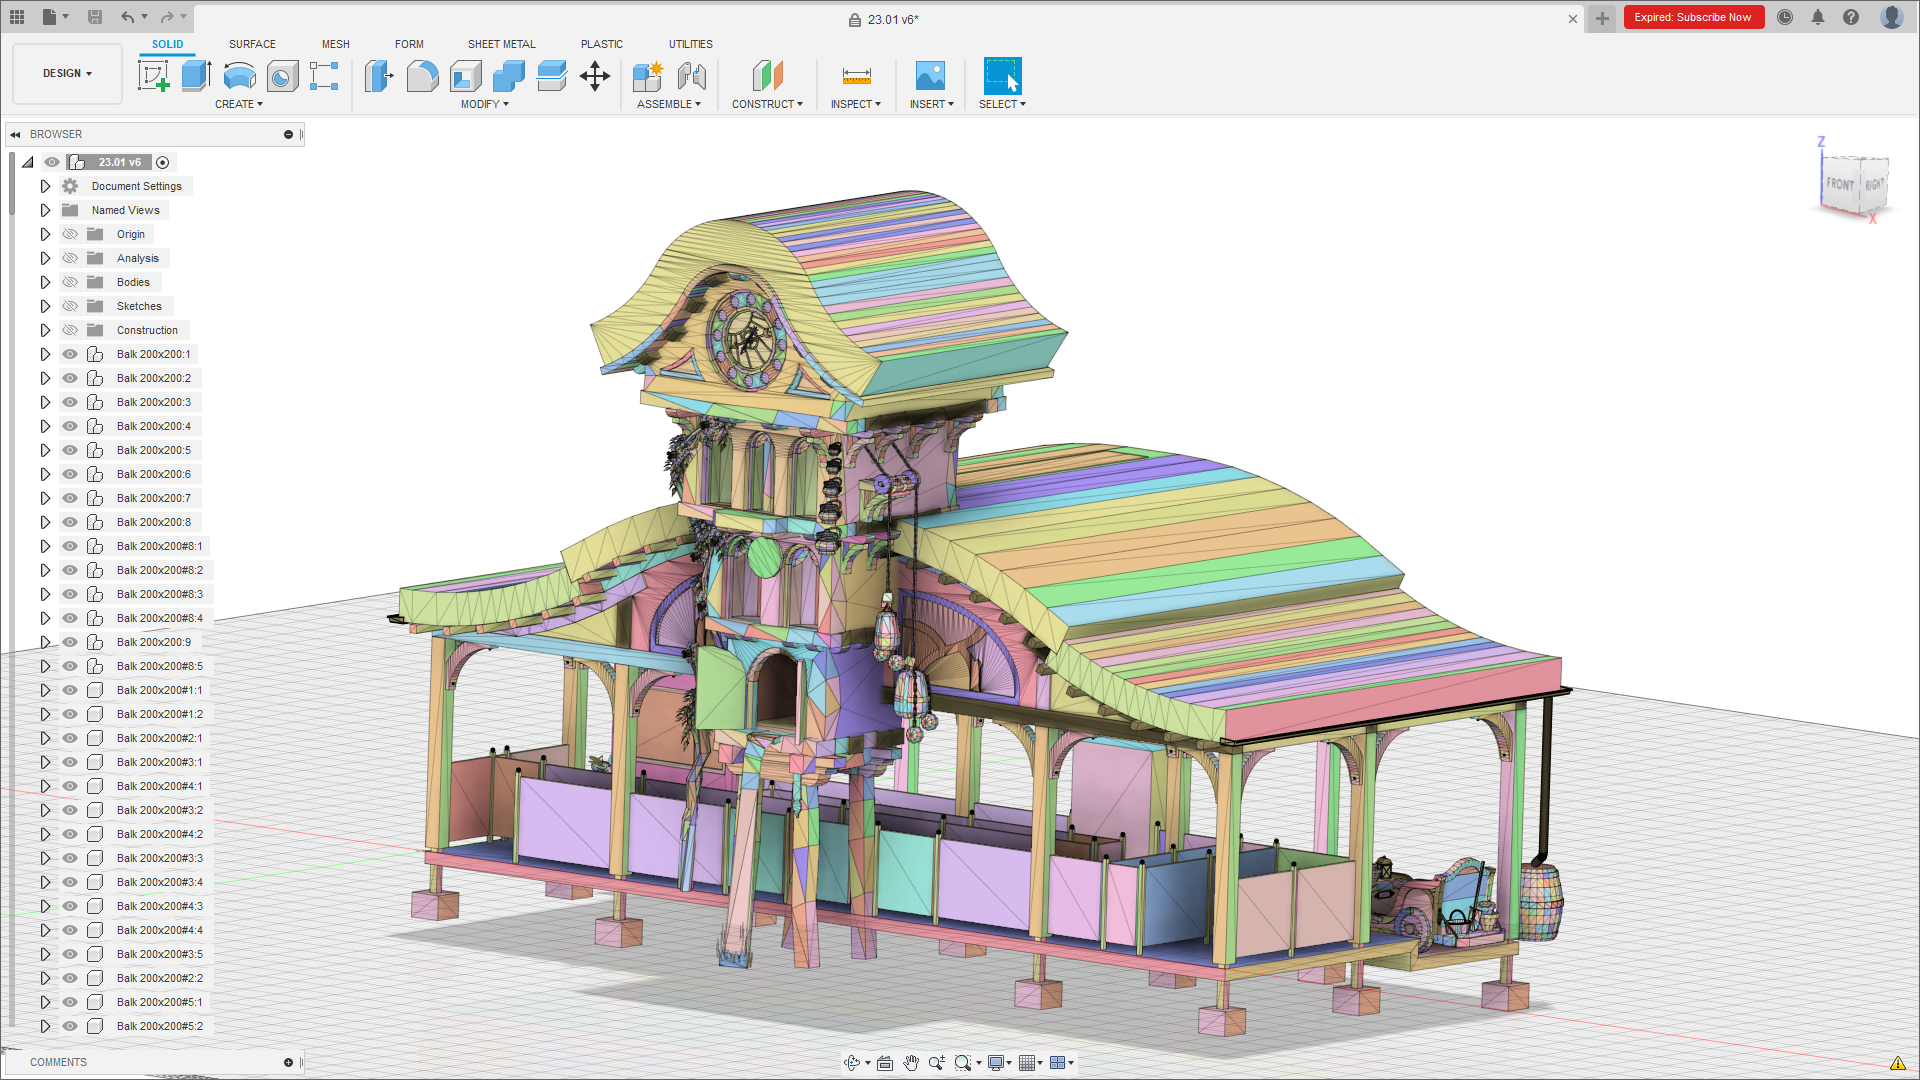The image size is (1920, 1080).
Task: Click the Measure tool under Inspect
Action: pyautogui.click(x=856, y=76)
